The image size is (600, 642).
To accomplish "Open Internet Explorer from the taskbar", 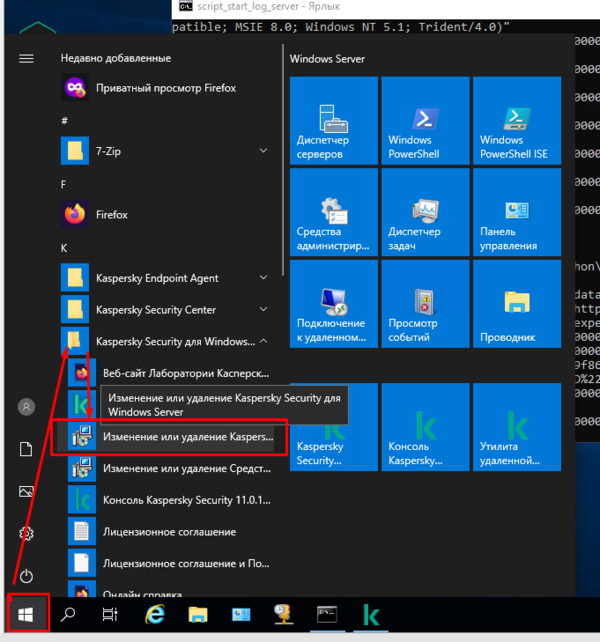I will [155, 615].
